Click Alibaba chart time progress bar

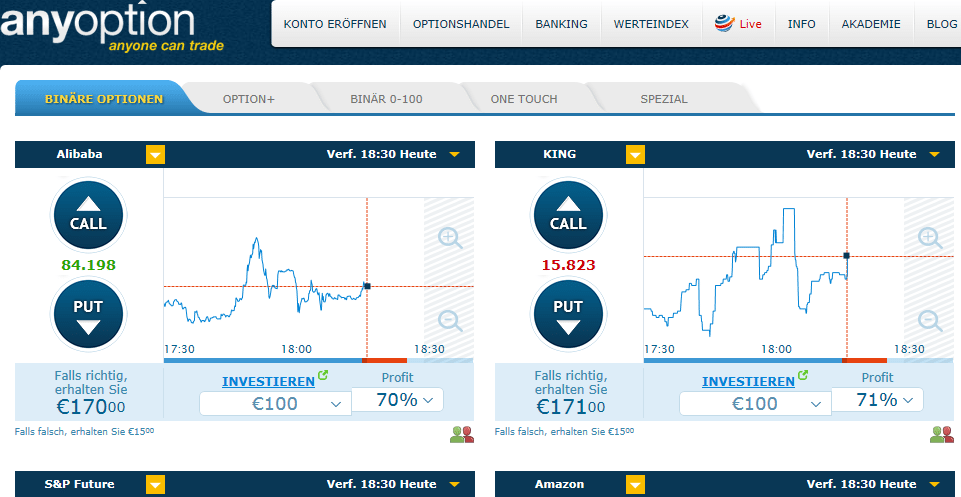319,360
